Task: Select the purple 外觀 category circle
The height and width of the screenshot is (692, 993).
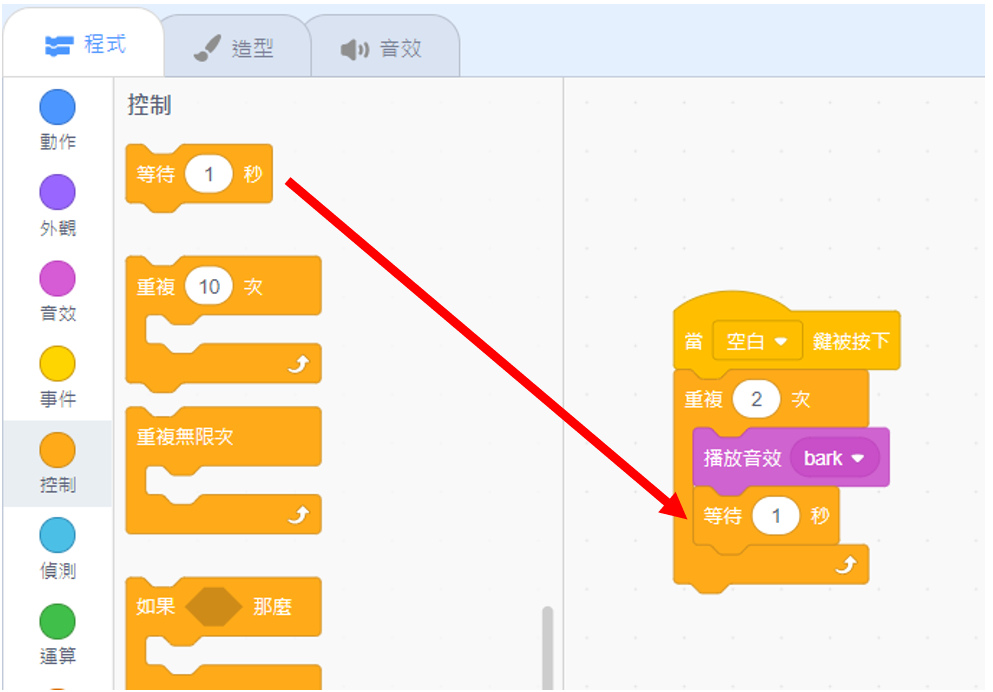Action: 58,192
